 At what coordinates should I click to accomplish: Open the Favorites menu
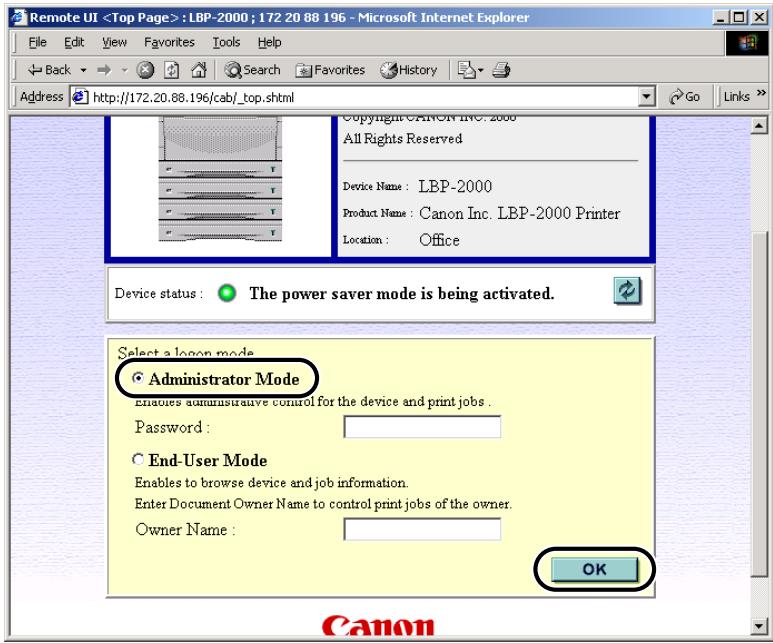click(169, 42)
